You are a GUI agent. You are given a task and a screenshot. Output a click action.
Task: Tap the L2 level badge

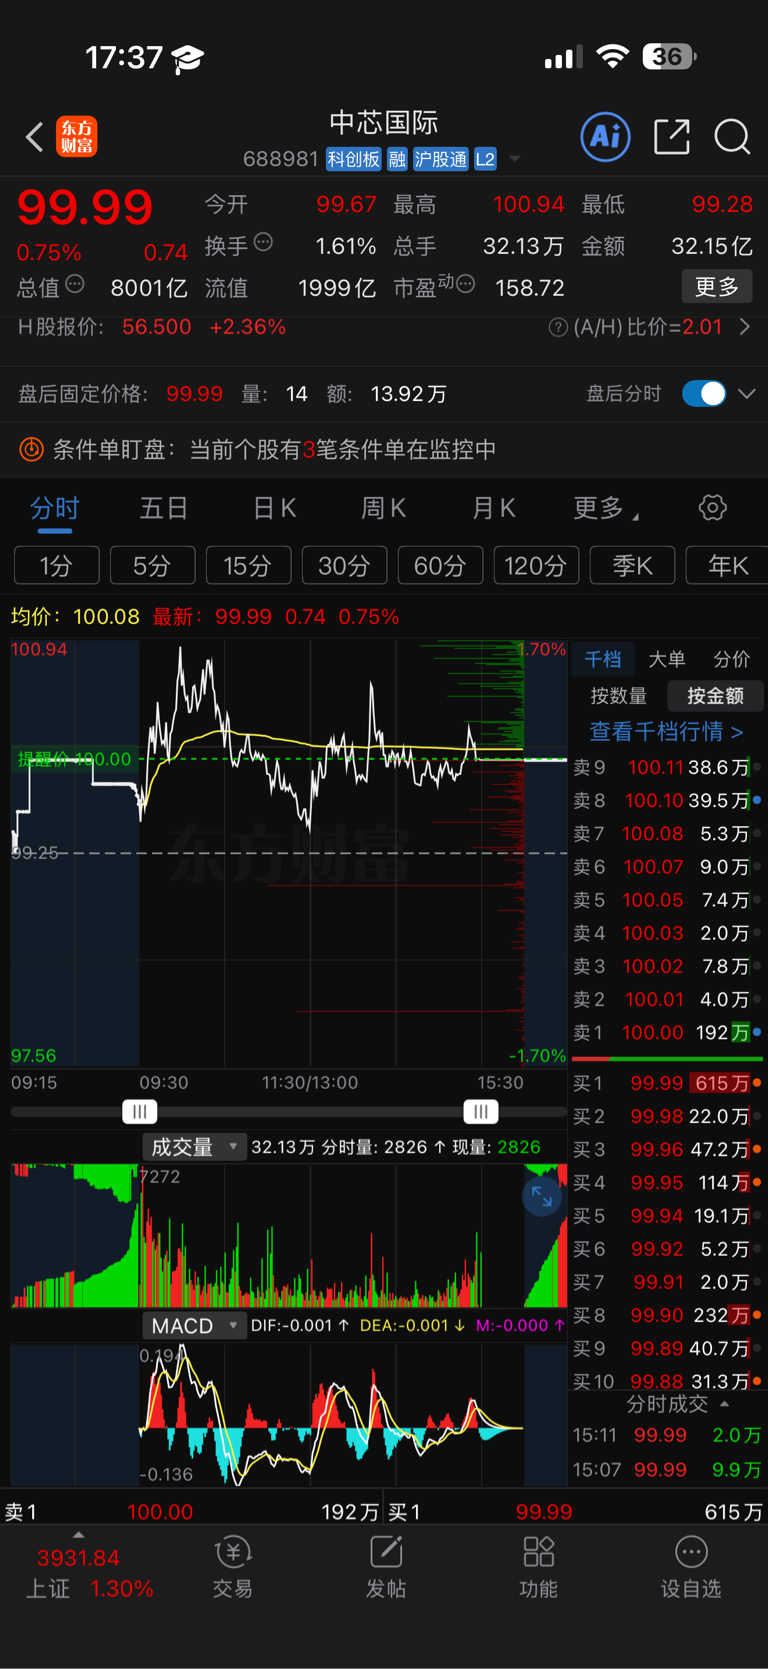[485, 159]
